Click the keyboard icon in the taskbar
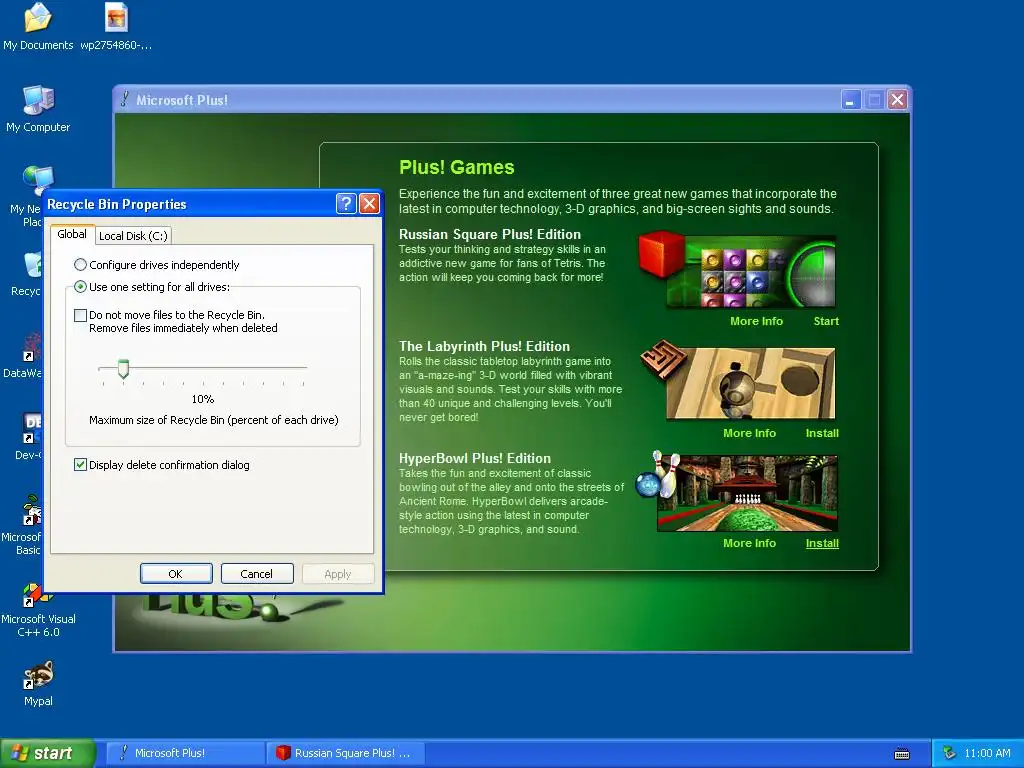The height and width of the screenshot is (768, 1024). click(x=902, y=754)
